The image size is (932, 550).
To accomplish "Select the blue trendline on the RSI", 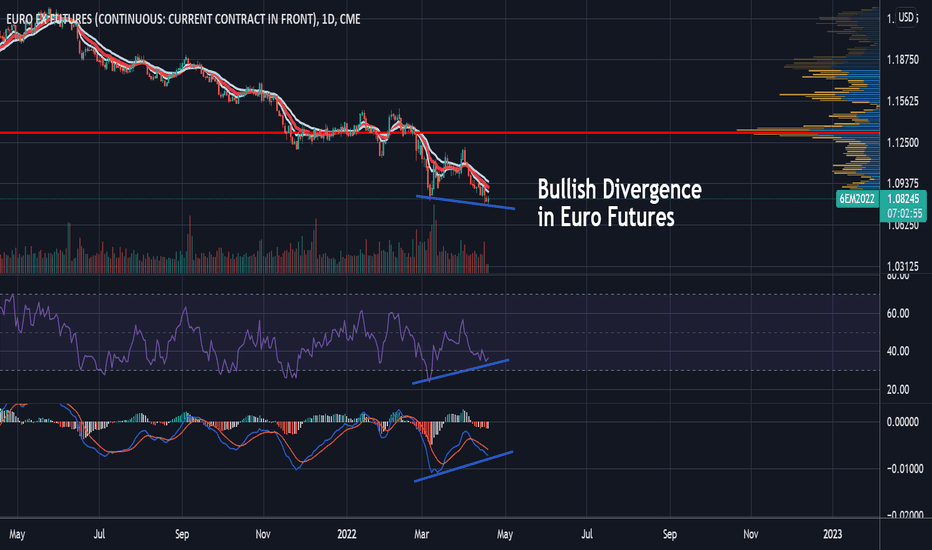I will click(x=461, y=372).
